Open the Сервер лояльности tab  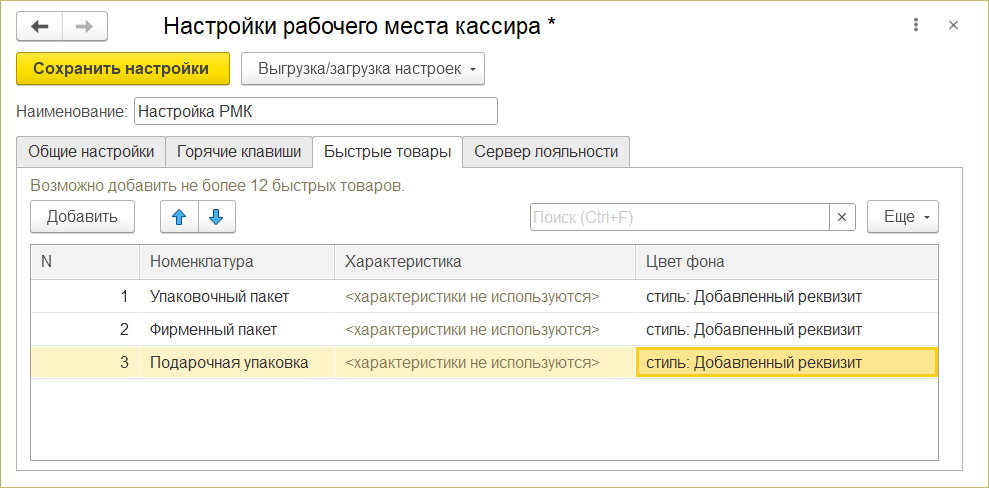click(x=546, y=152)
